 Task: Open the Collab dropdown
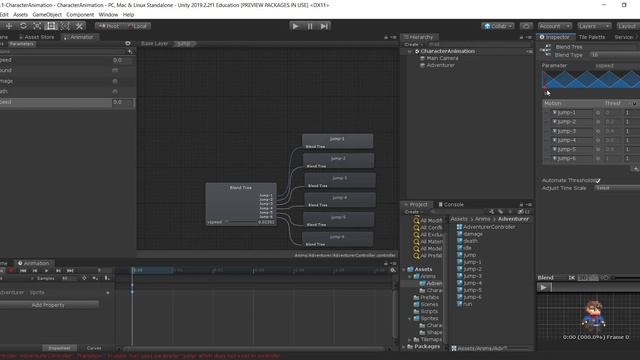[x=498, y=26]
